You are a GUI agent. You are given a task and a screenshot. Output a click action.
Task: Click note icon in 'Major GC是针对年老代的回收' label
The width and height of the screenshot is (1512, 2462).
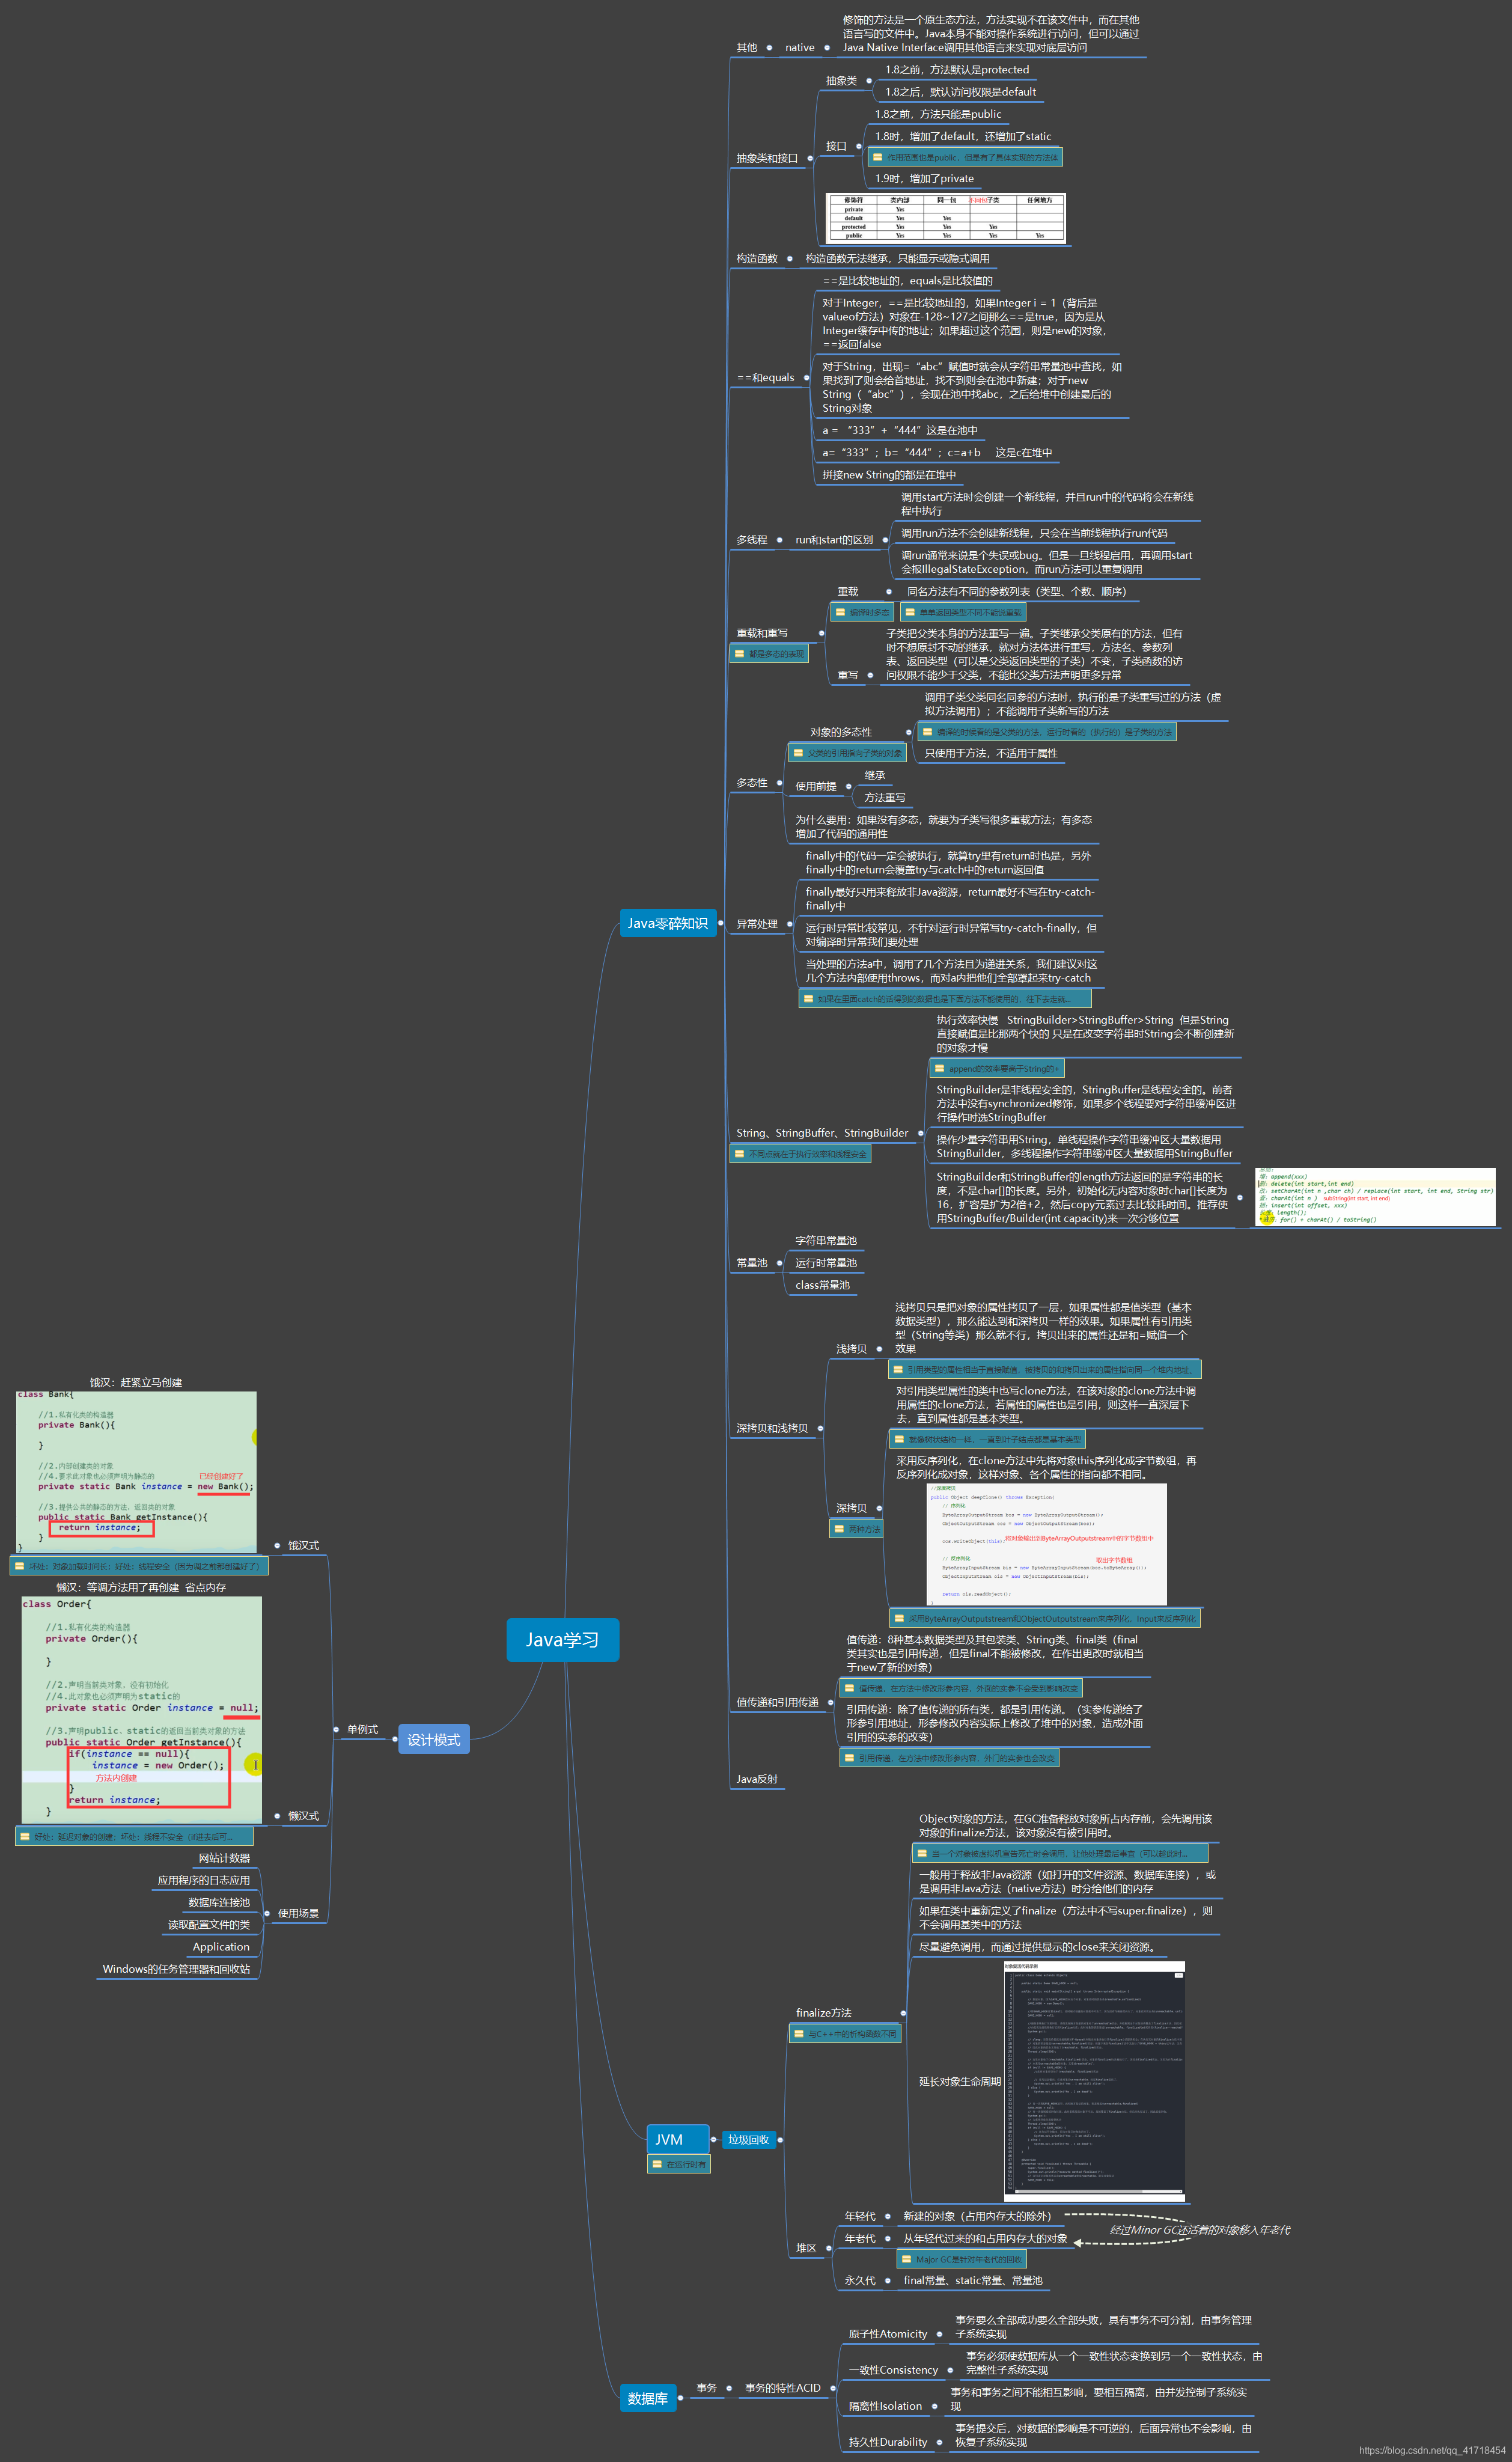pyautogui.click(x=906, y=2259)
